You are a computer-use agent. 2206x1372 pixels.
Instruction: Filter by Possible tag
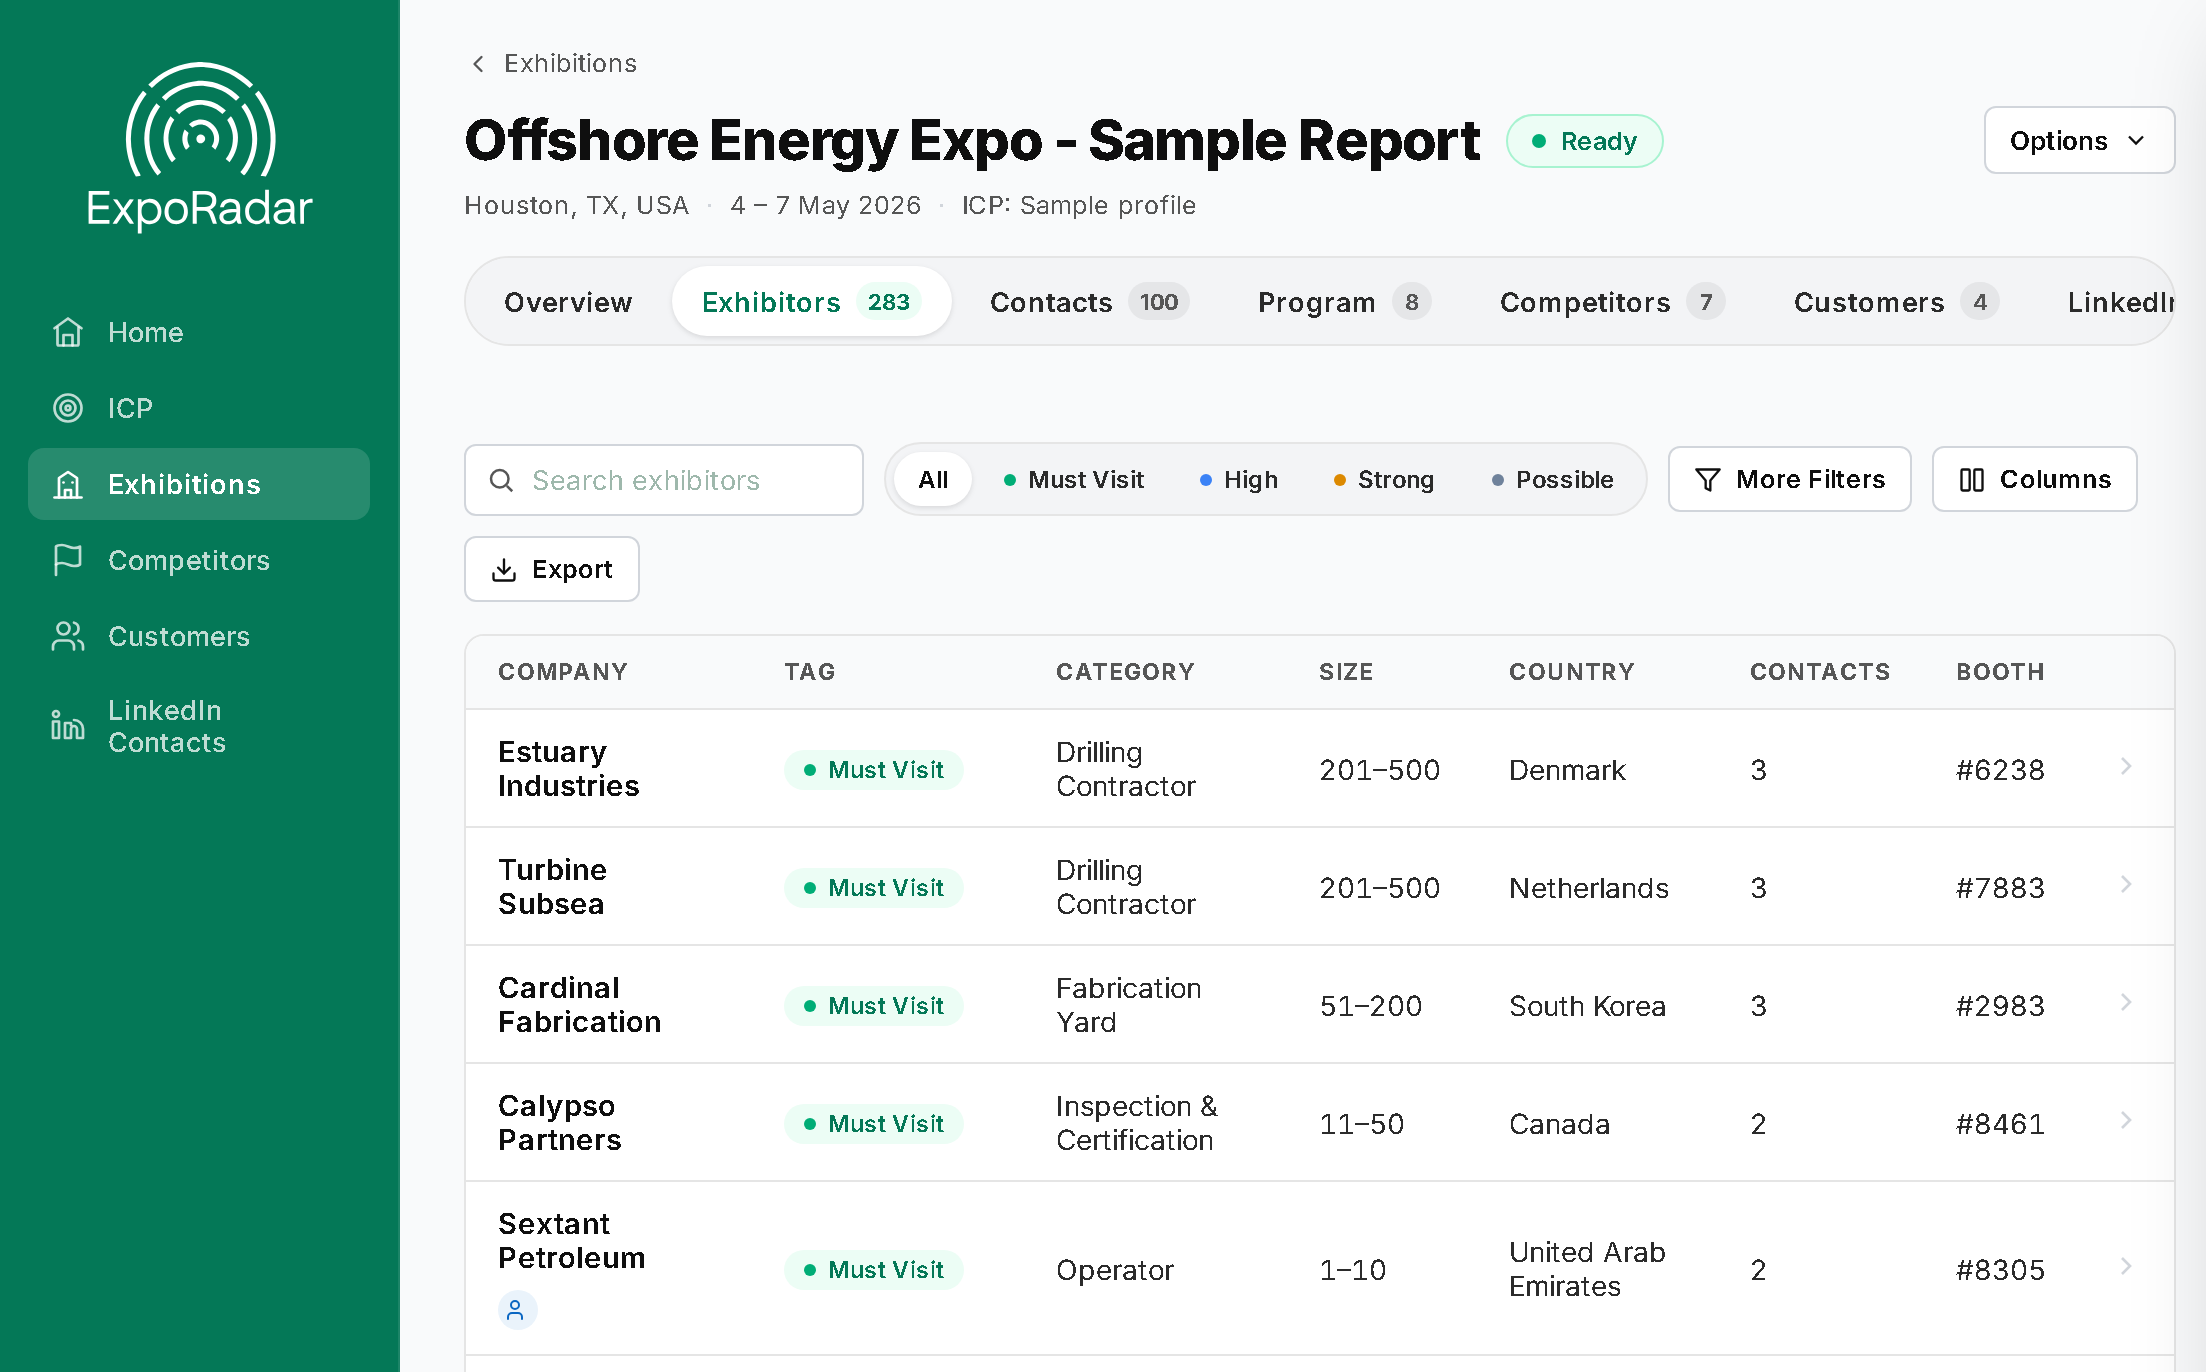click(x=1552, y=480)
